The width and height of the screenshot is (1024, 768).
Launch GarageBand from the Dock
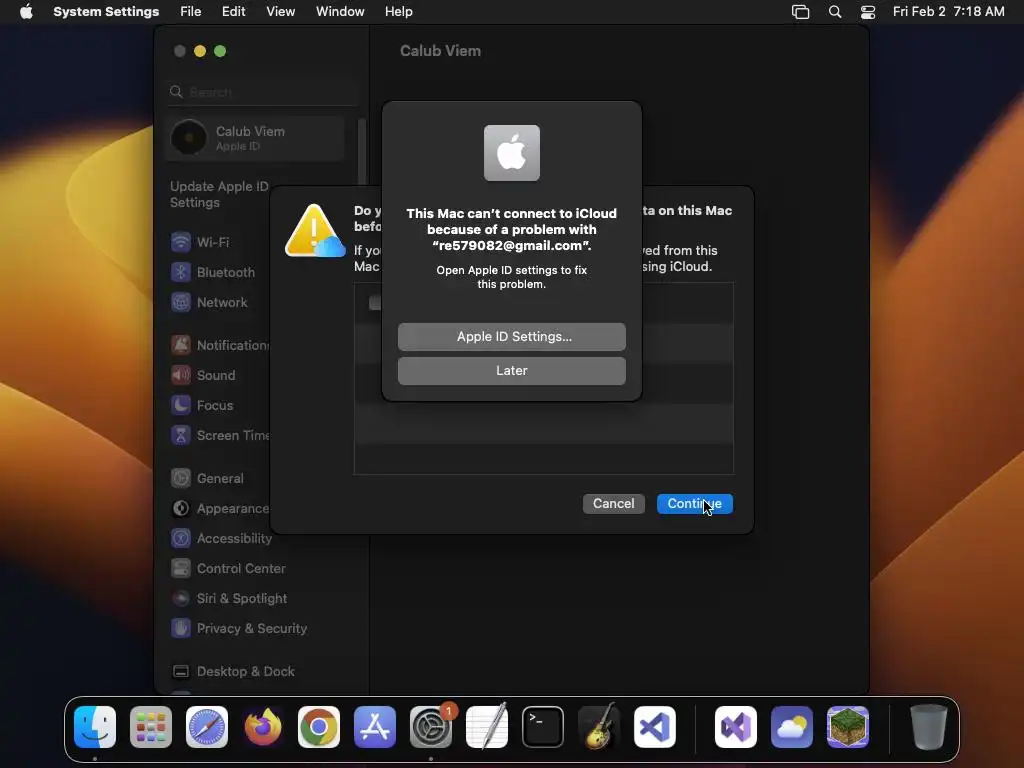(599, 727)
